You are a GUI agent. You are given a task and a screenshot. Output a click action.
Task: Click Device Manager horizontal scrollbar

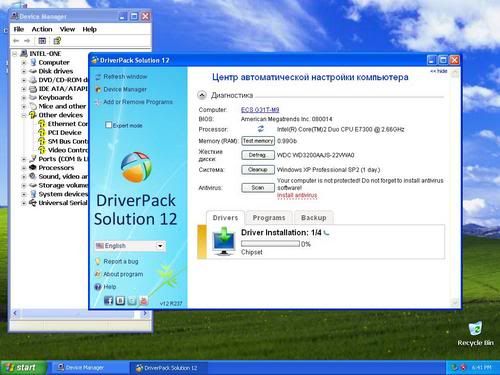(x=80, y=313)
